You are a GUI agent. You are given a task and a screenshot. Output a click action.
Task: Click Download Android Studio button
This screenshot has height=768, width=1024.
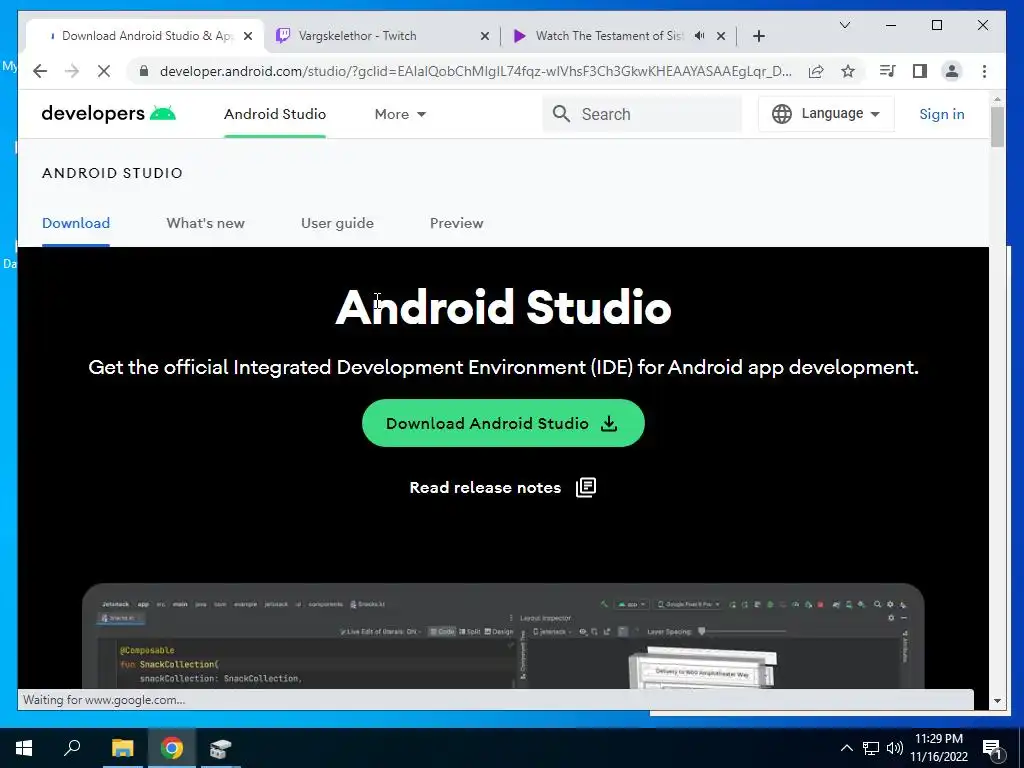coord(503,423)
